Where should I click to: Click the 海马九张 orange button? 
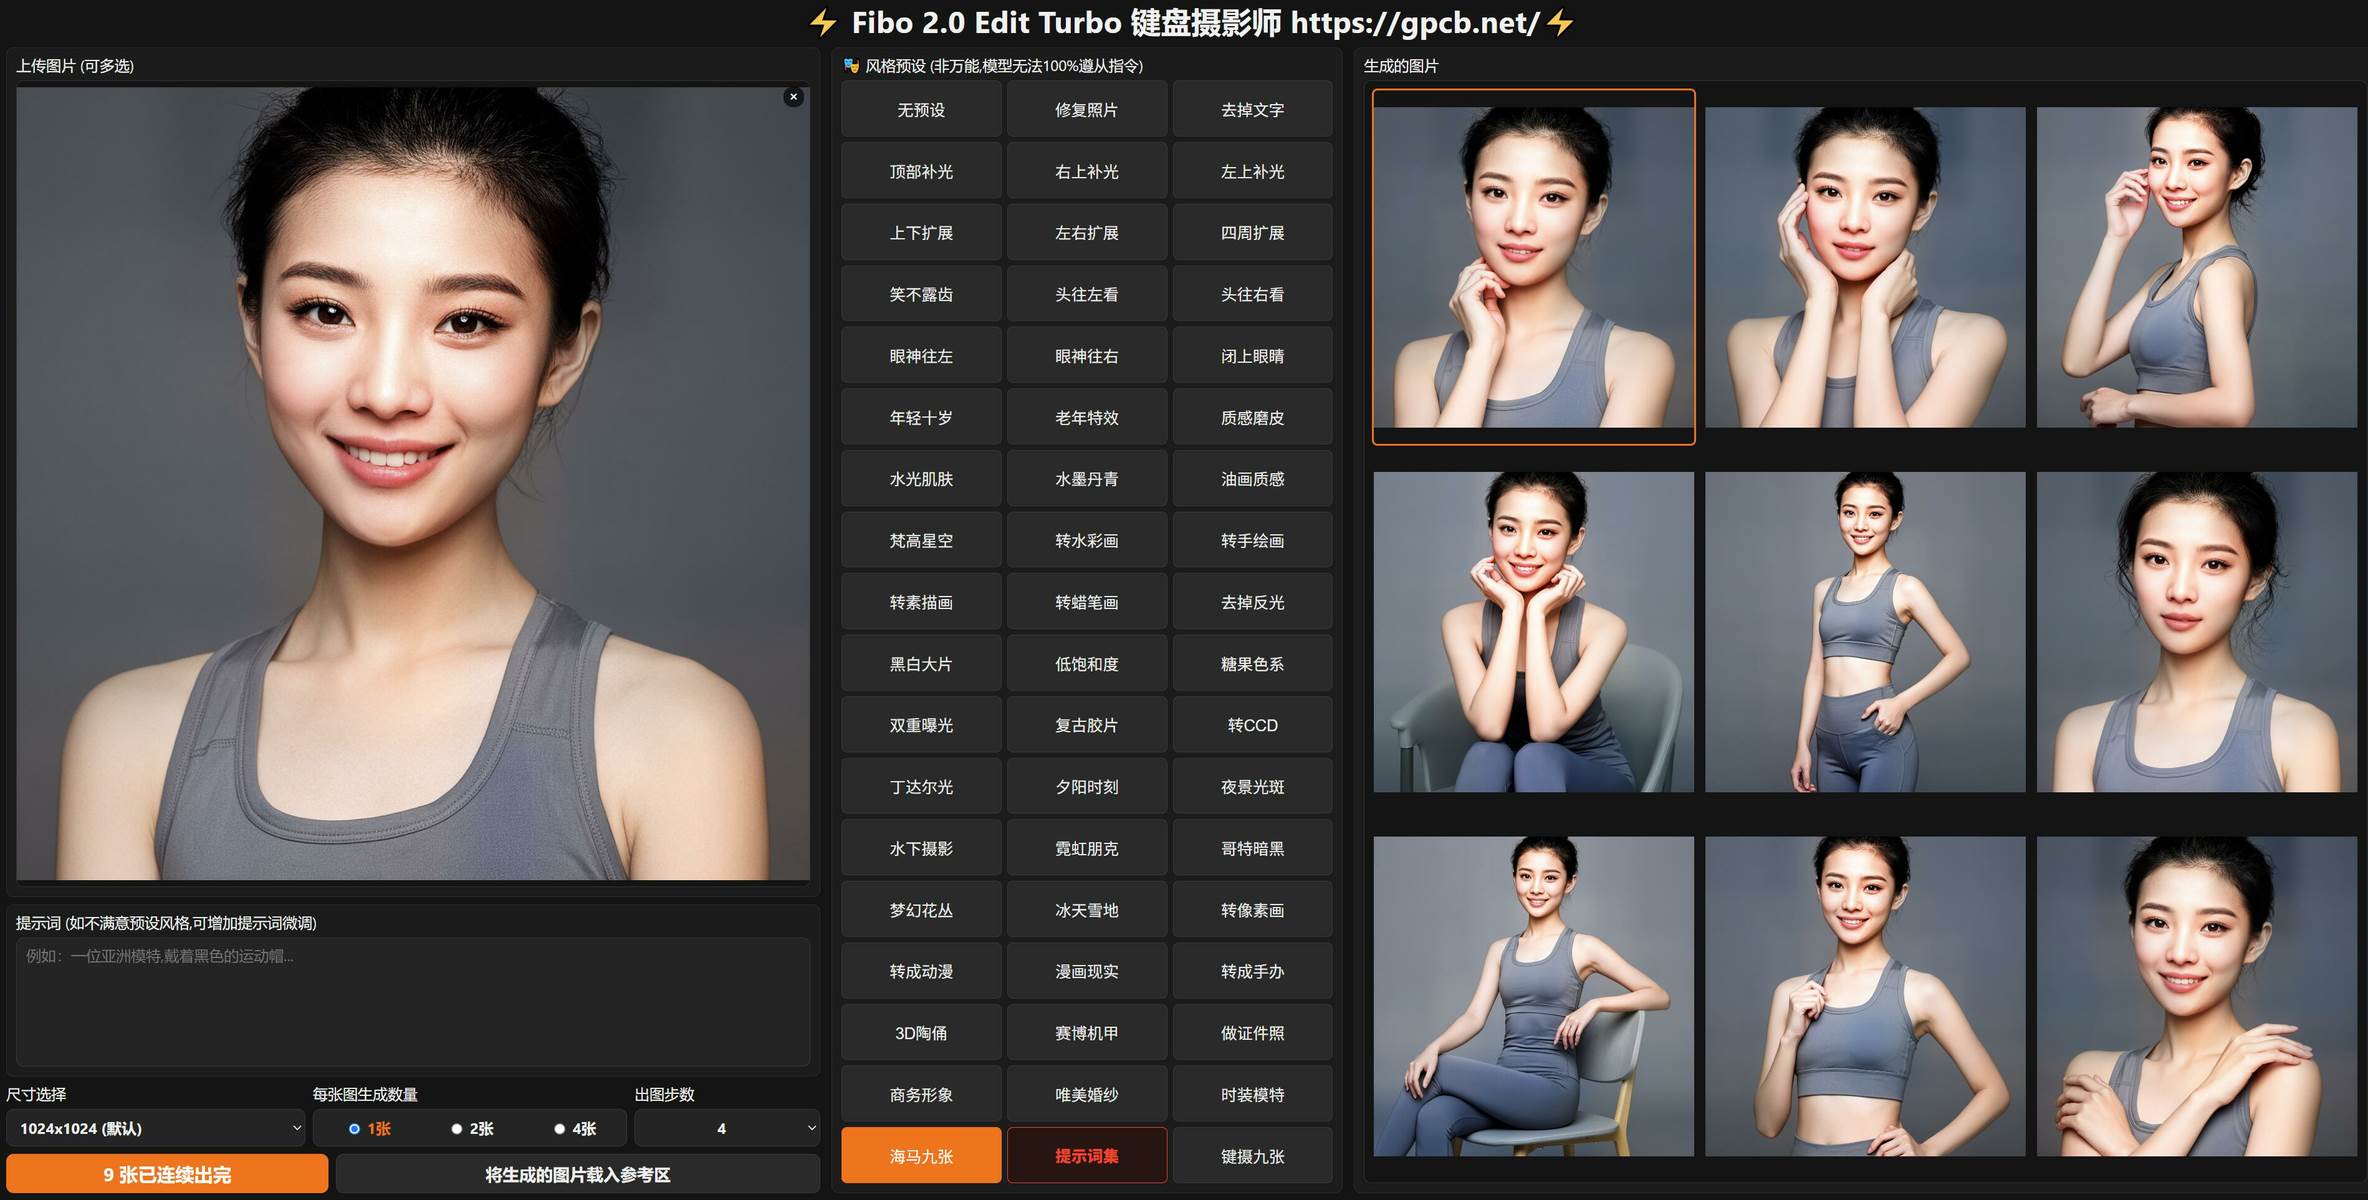coord(921,1156)
